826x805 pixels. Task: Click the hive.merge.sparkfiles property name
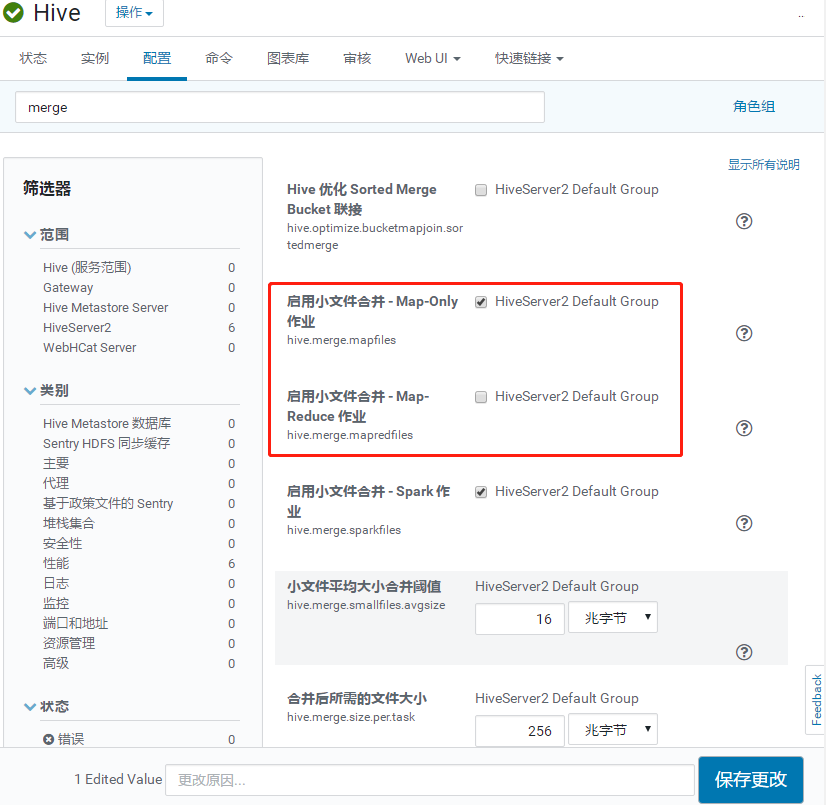(344, 530)
